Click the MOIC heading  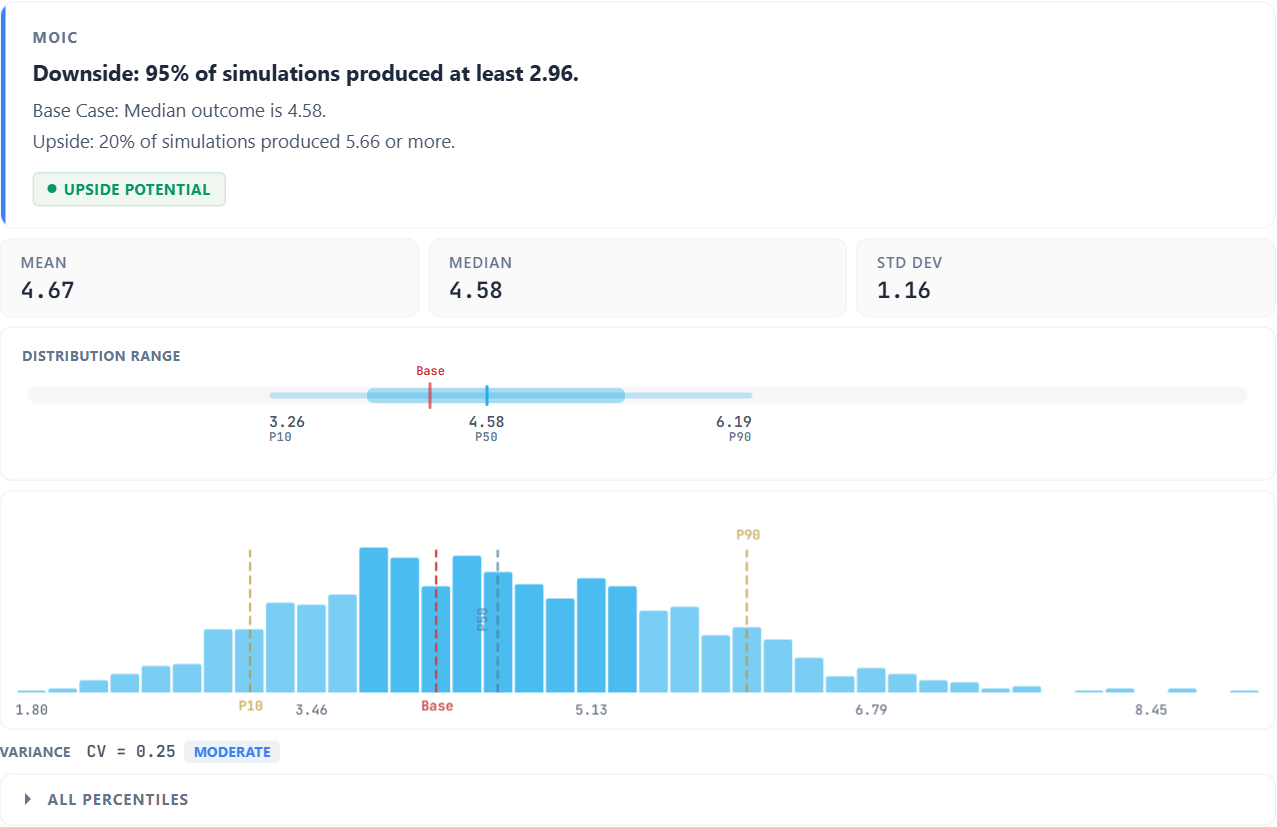[55, 38]
